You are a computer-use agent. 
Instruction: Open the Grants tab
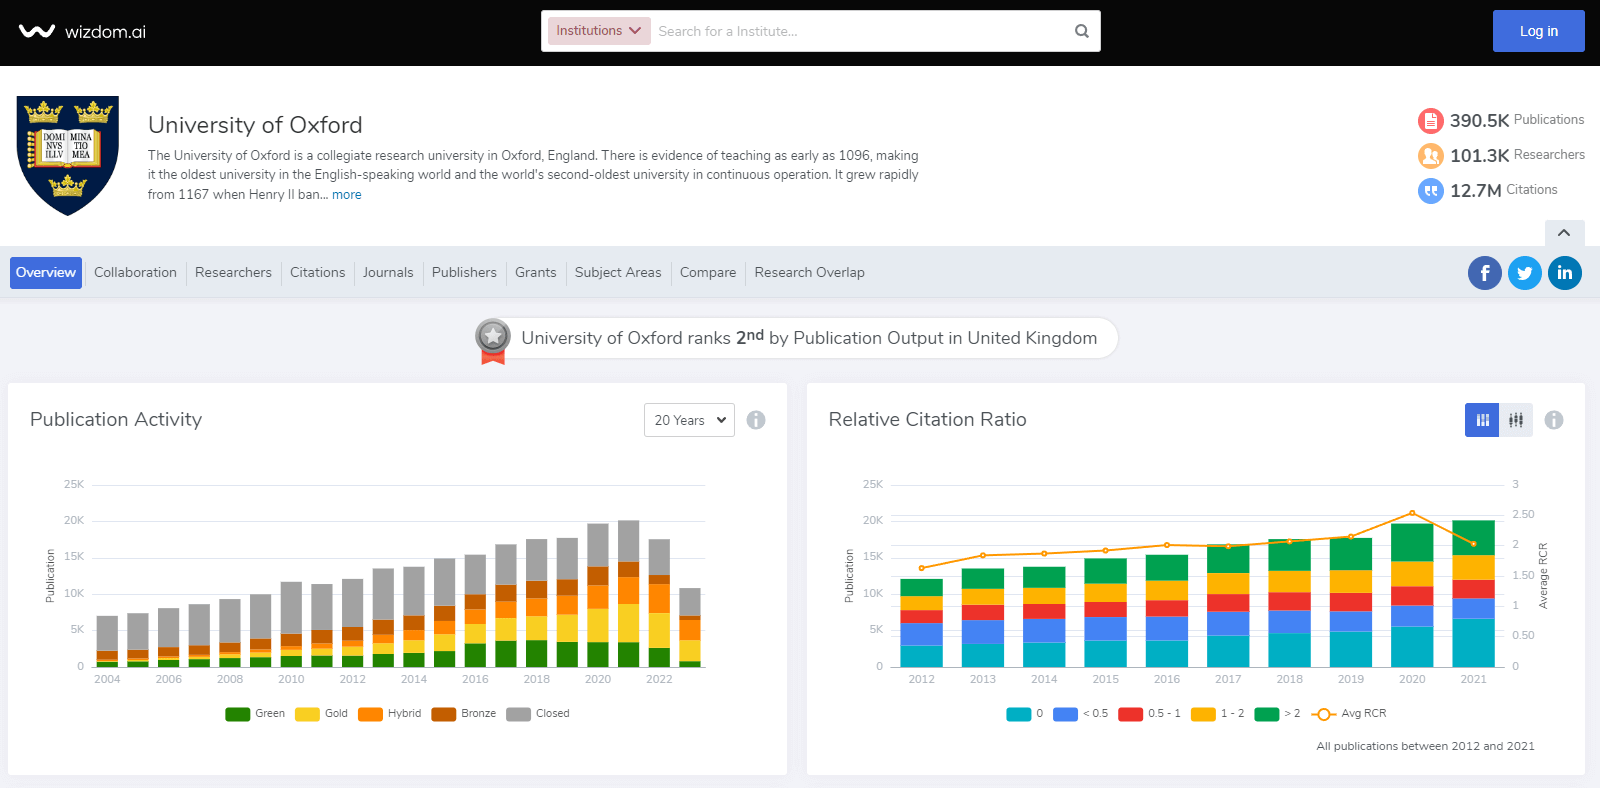[535, 273]
